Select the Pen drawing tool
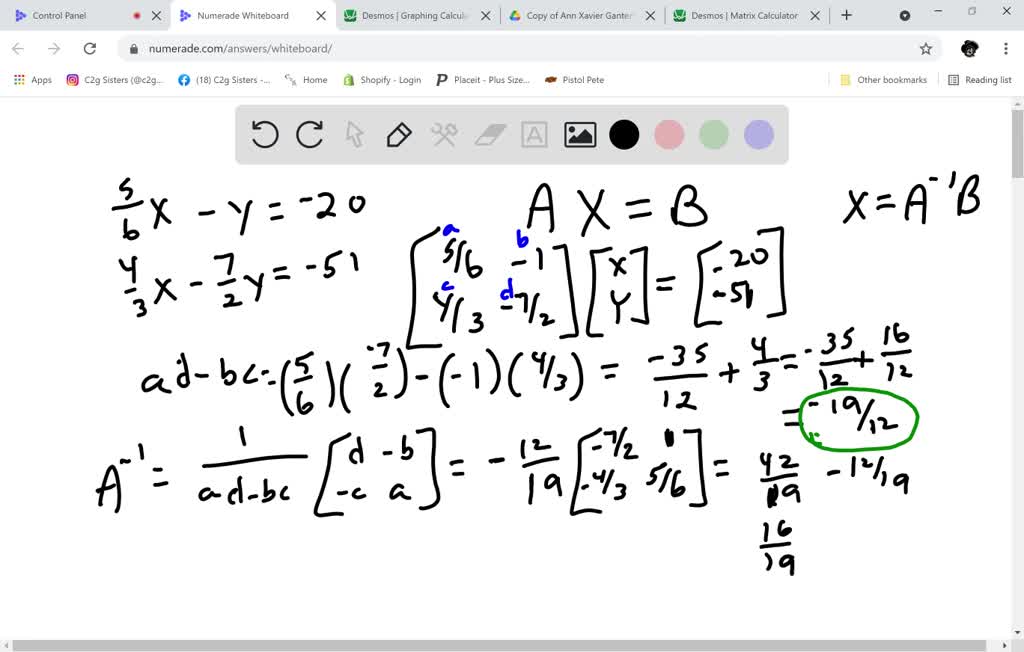The height and width of the screenshot is (652, 1024). [399, 134]
